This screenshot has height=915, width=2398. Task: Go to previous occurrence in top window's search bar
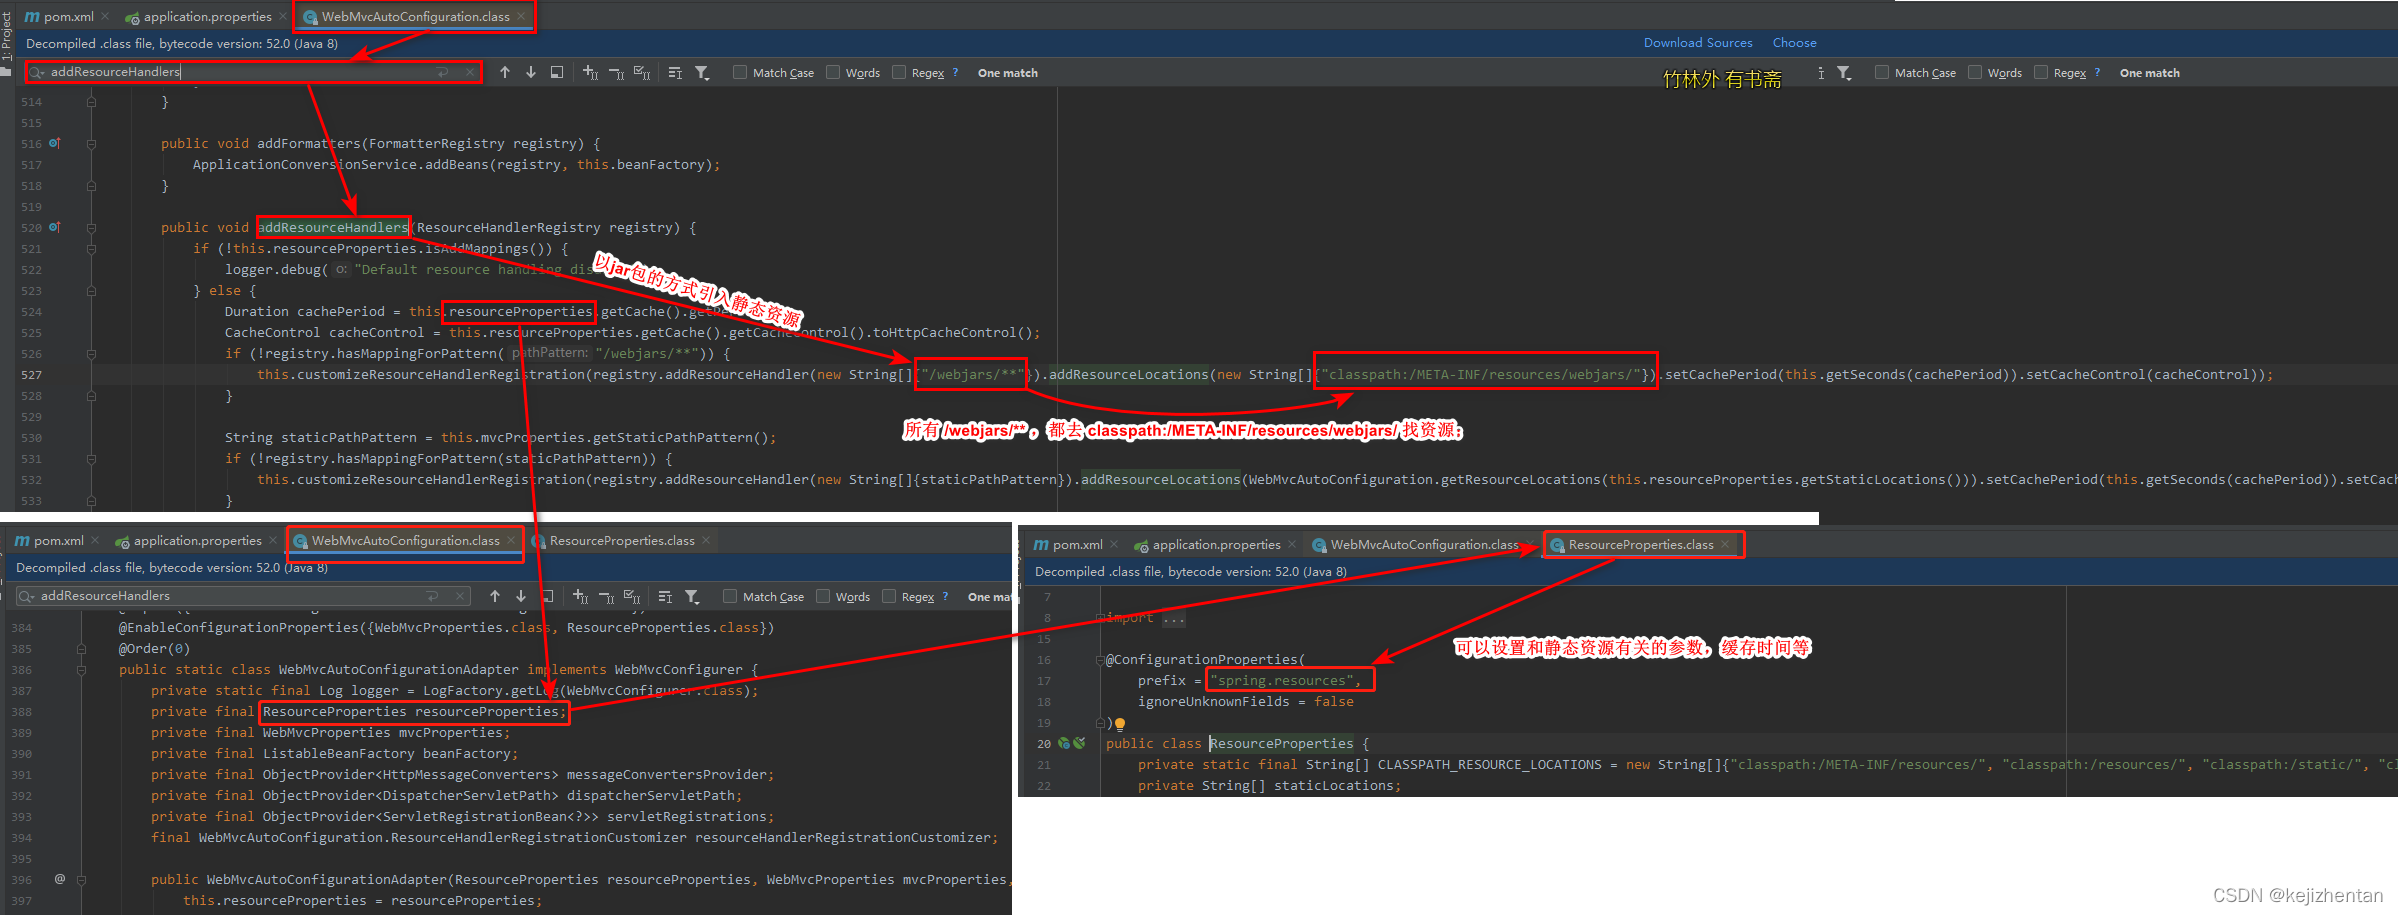coord(505,72)
